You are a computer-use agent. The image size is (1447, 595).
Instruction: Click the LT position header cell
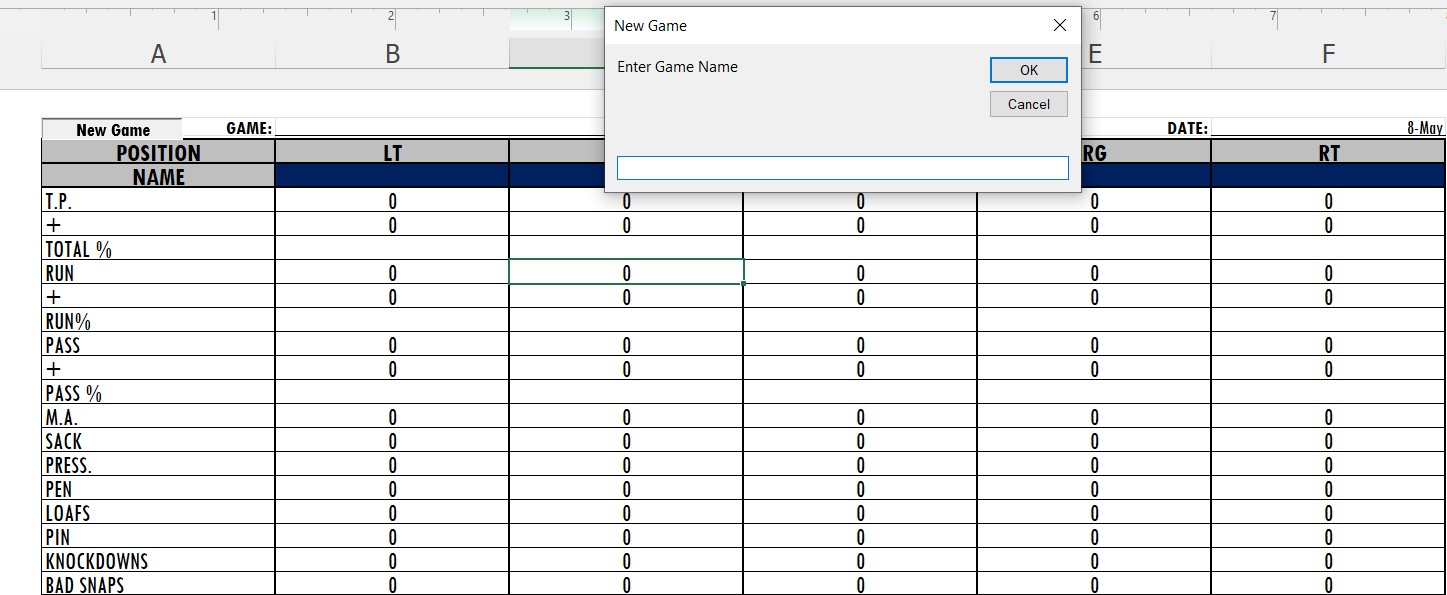[x=392, y=152]
